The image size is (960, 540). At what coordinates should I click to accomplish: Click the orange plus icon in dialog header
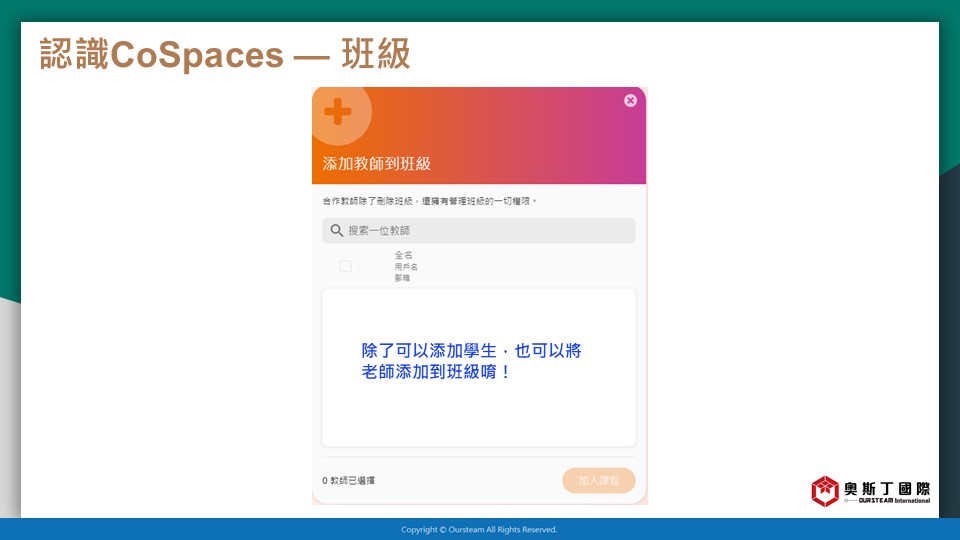click(x=337, y=111)
